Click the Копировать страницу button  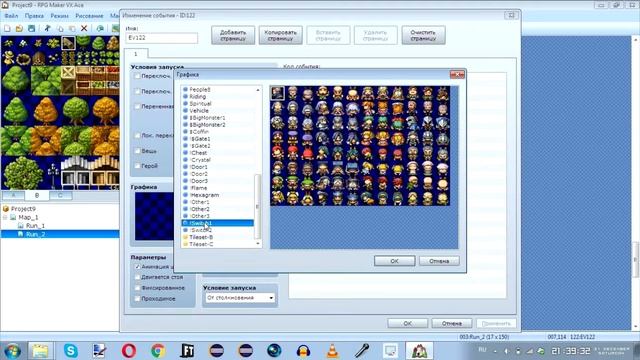point(280,35)
